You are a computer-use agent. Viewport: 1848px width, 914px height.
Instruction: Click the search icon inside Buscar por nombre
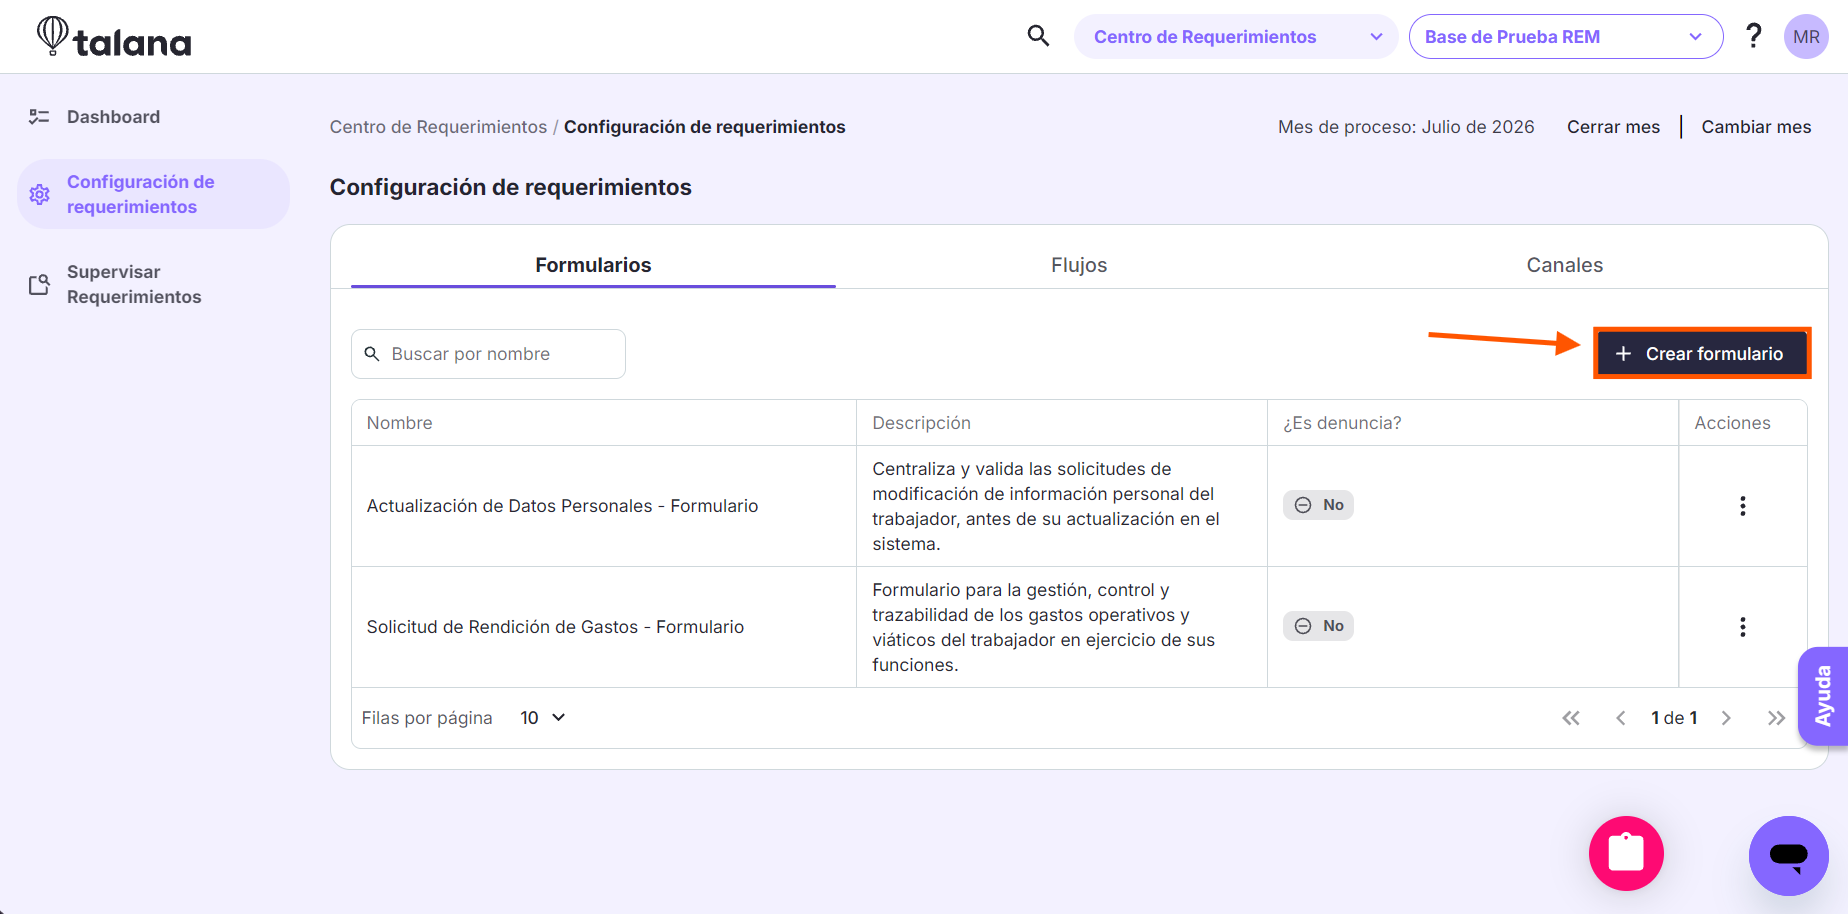click(x=372, y=354)
